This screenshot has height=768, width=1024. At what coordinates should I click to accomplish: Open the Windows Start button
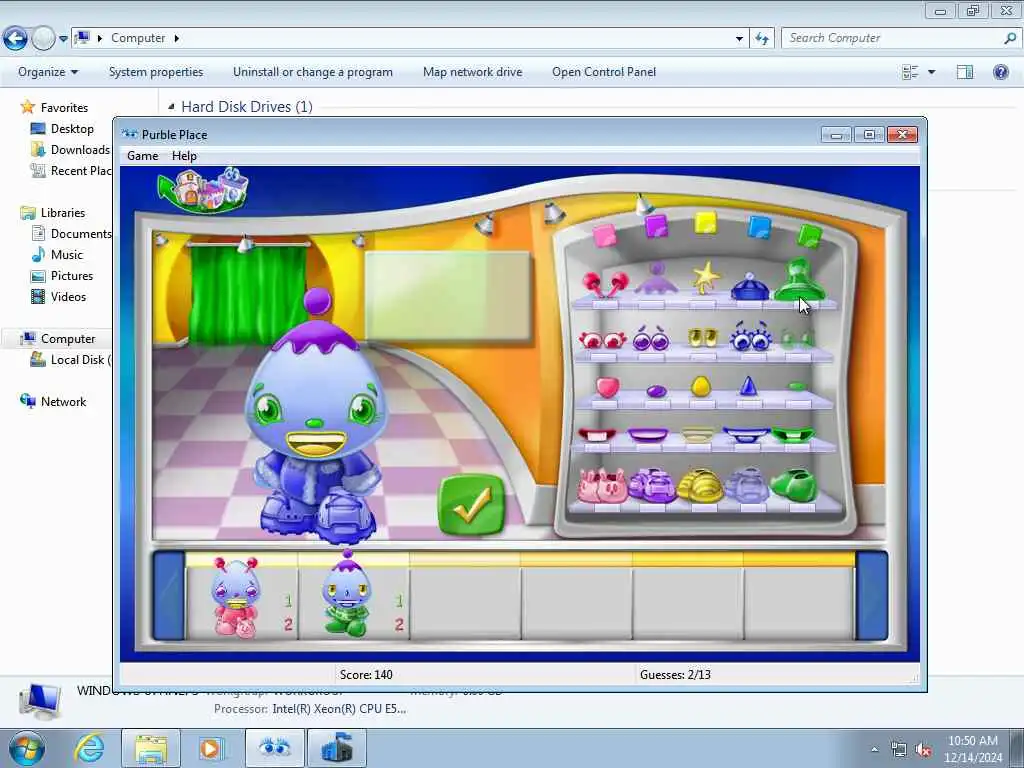click(x=27, y=748)
